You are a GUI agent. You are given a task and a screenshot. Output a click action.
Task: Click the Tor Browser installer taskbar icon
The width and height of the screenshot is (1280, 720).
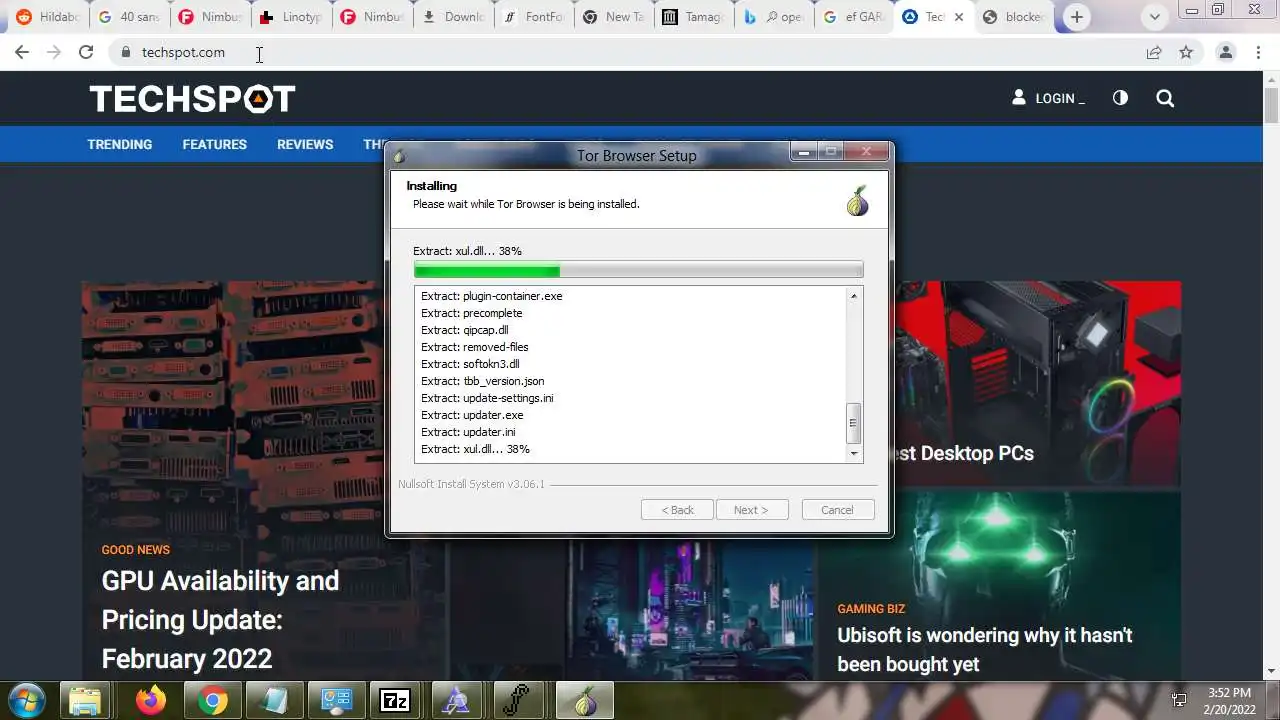coord(584,701)
